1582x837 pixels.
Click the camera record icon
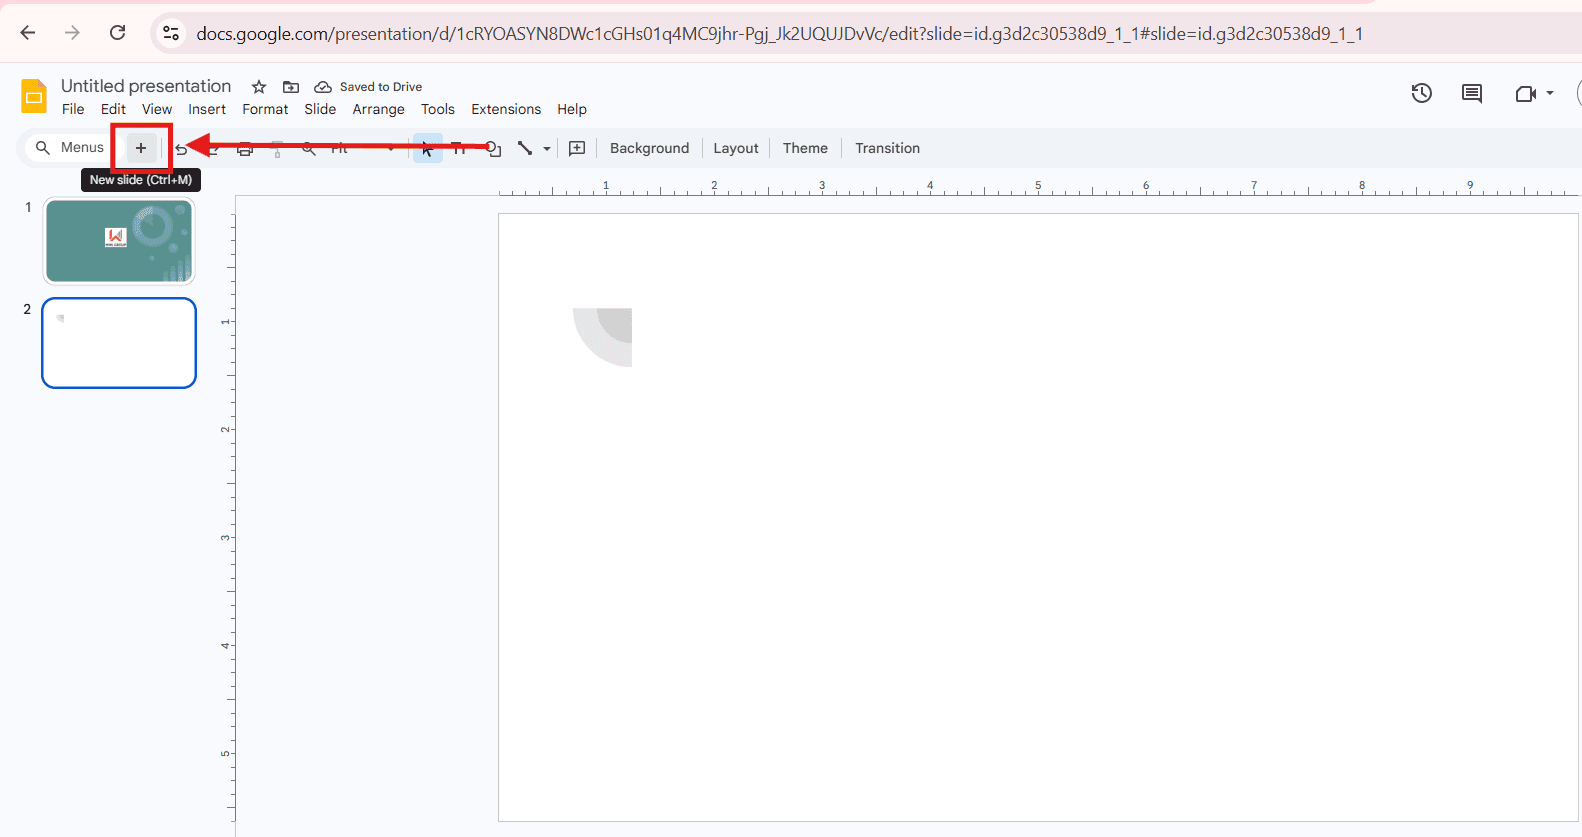tap(1526, 93)
